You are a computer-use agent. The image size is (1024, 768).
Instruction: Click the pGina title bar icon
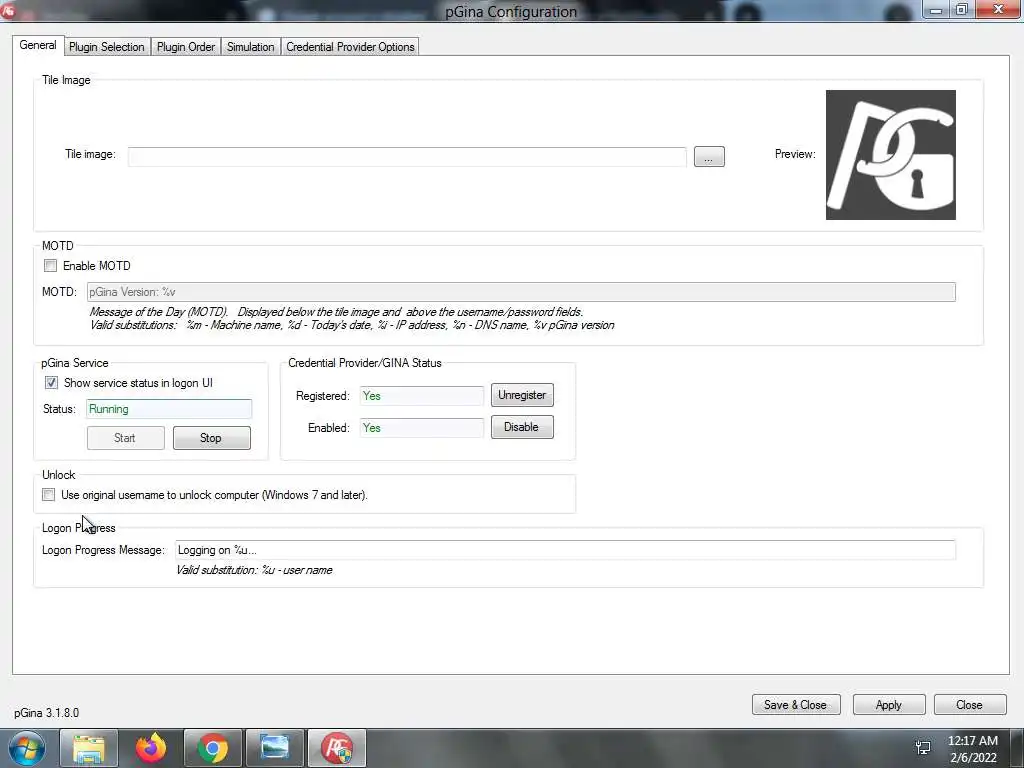pos(8,10)
